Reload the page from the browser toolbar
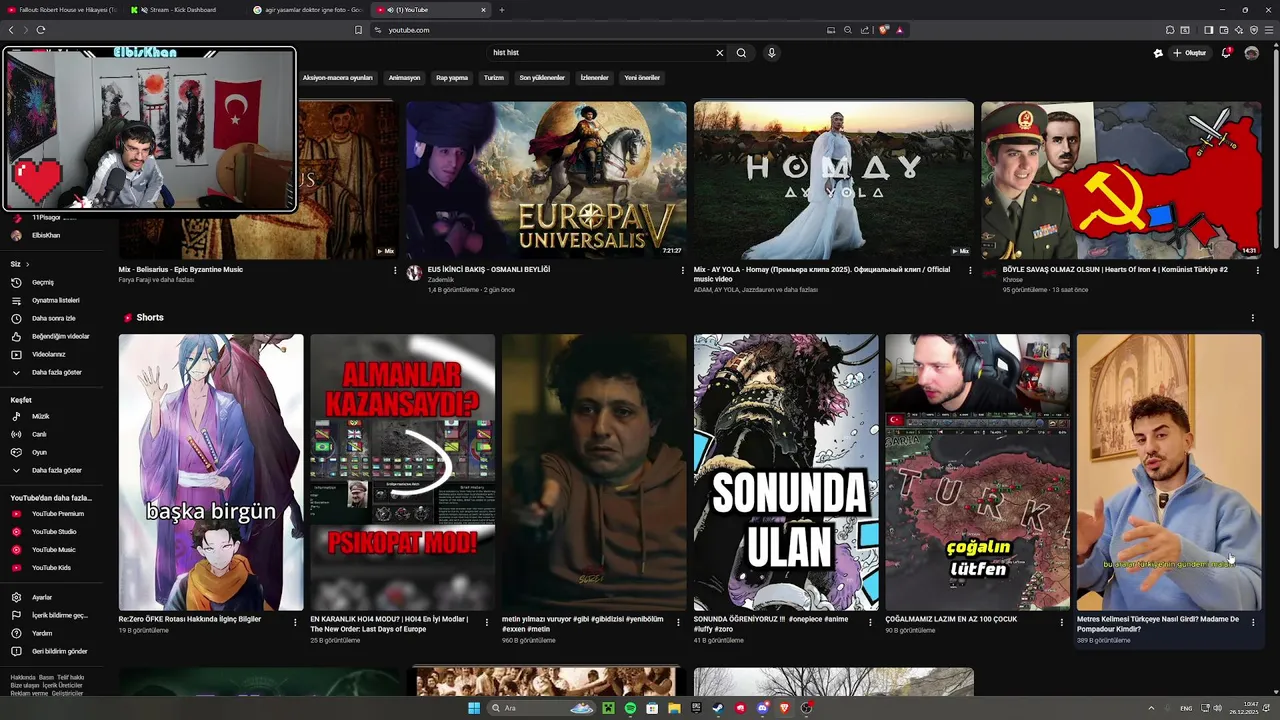 pos(41,30)
